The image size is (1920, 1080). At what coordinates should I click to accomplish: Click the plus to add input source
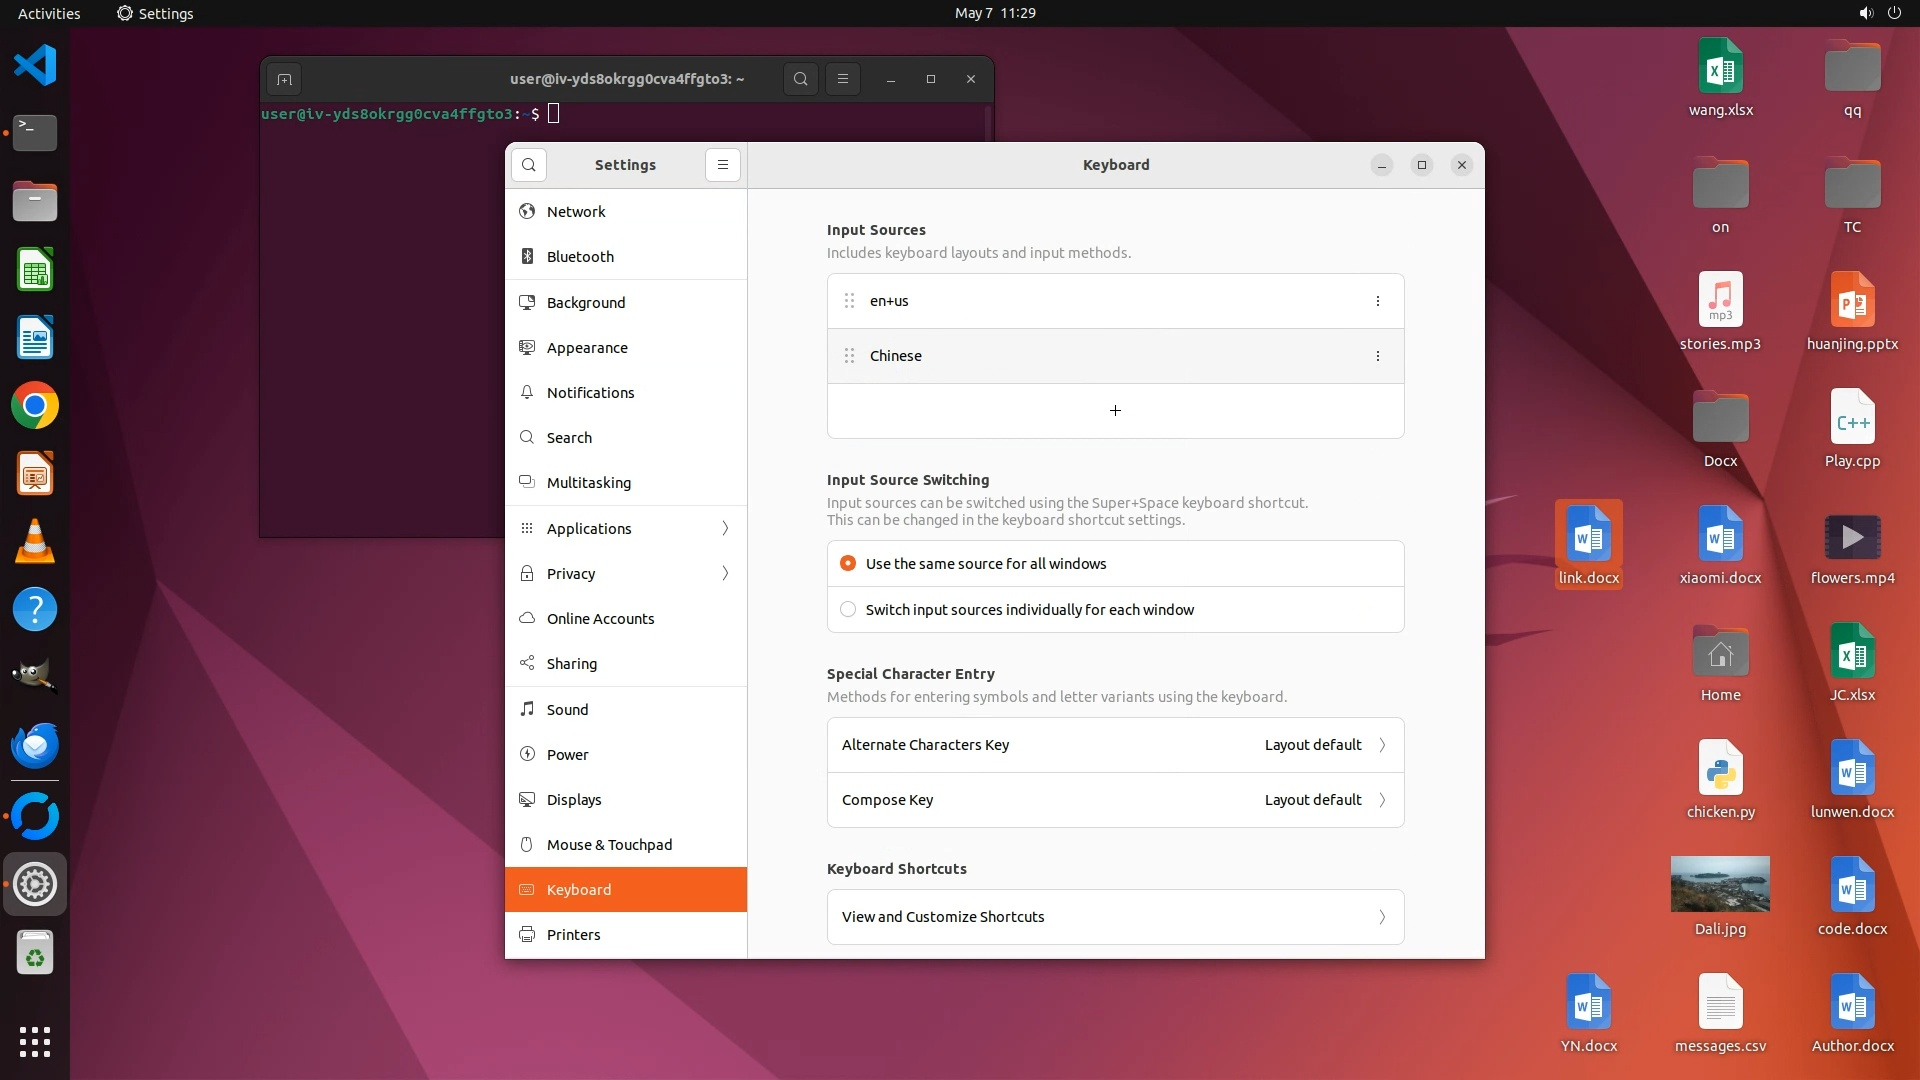coord(1115,411)
